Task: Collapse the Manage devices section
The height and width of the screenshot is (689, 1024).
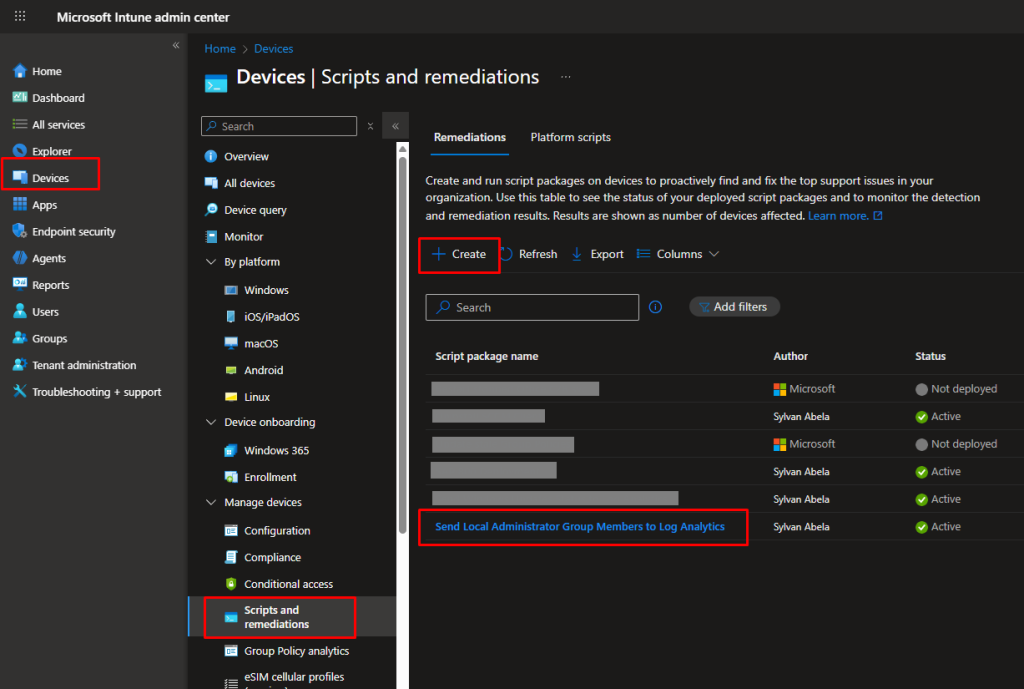Action: (210, 502)
